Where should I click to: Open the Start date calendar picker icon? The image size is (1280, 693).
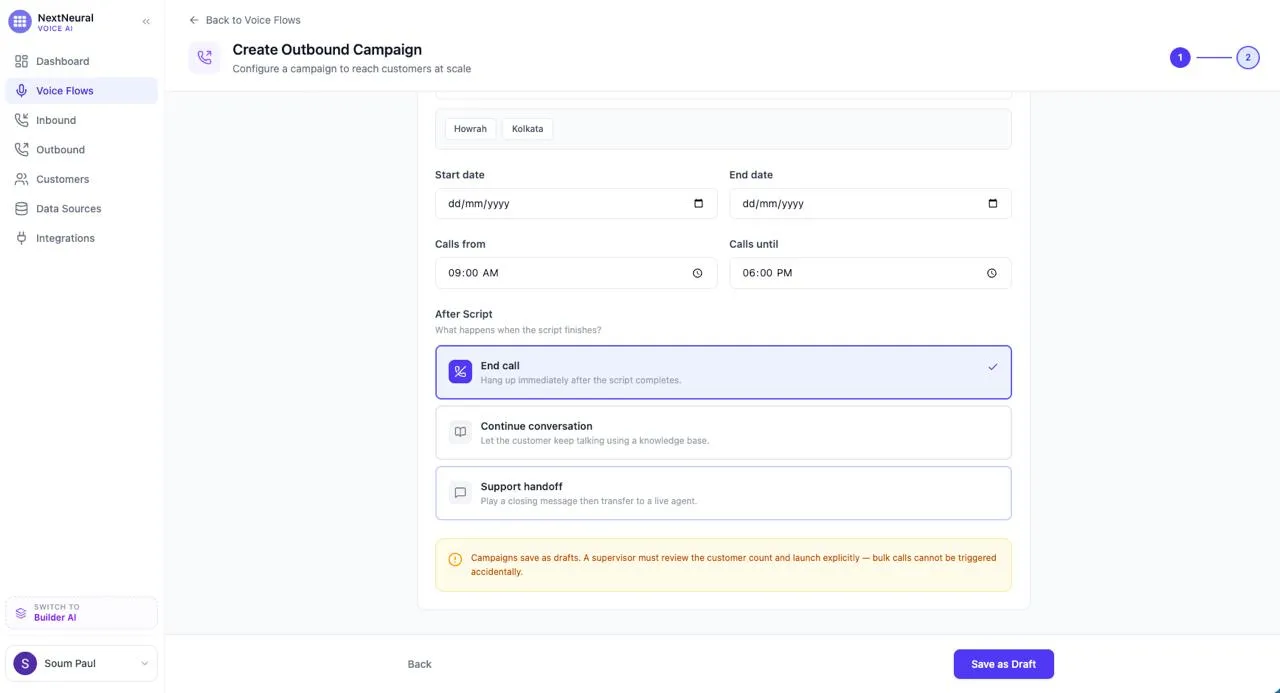pos(698,203)
